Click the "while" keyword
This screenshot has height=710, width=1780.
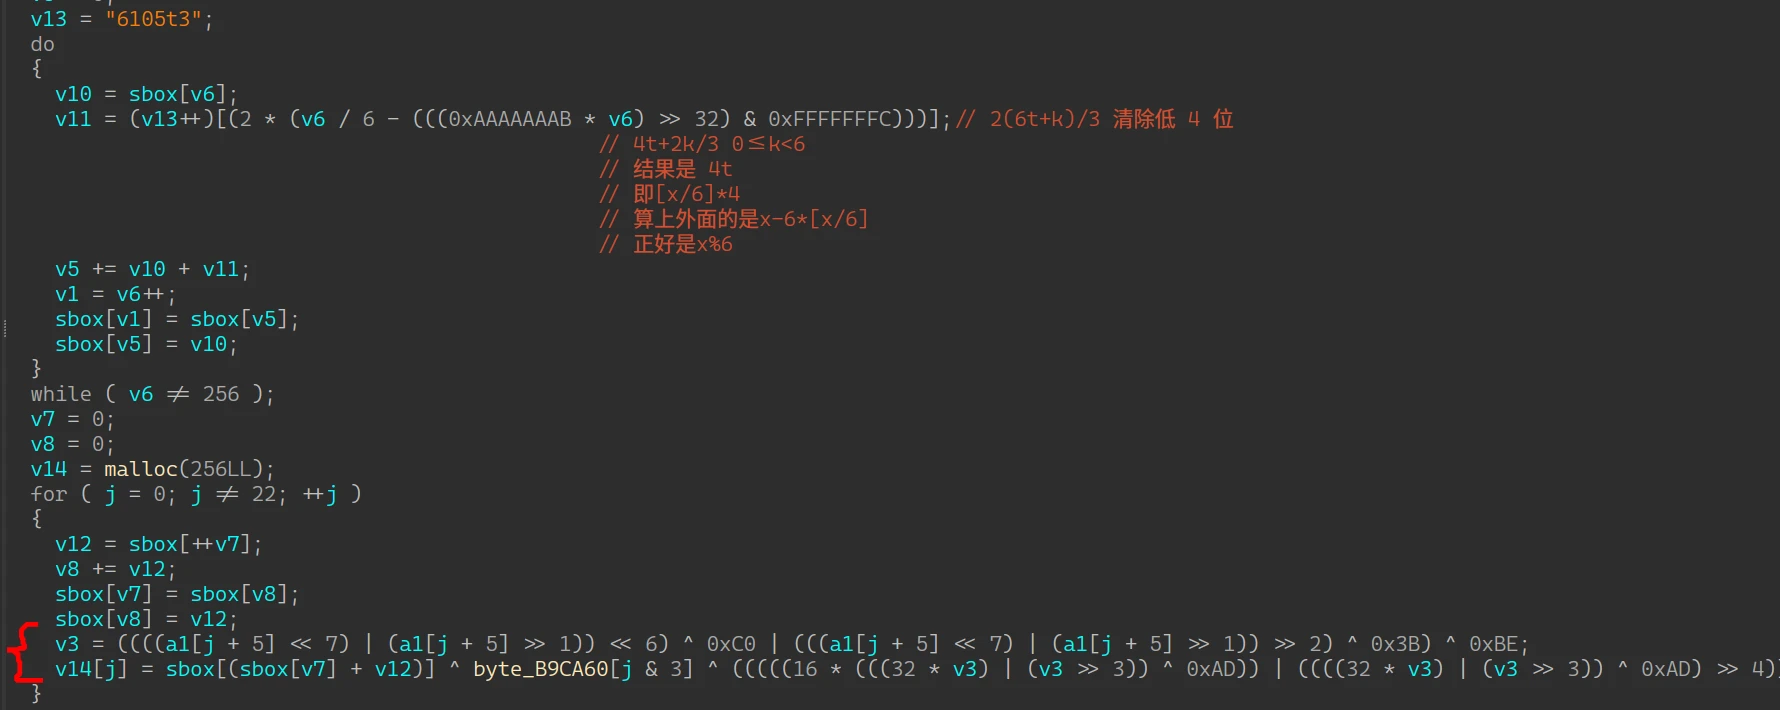[60, 394]
